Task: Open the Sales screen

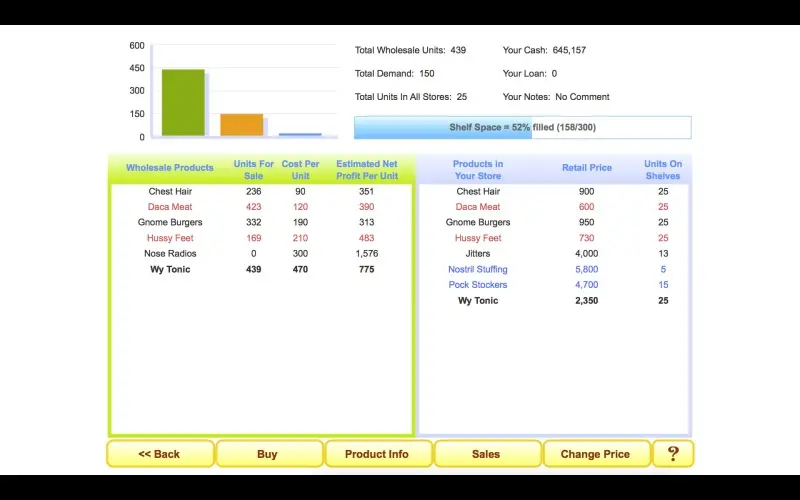Action: click(x=486, y=454)
